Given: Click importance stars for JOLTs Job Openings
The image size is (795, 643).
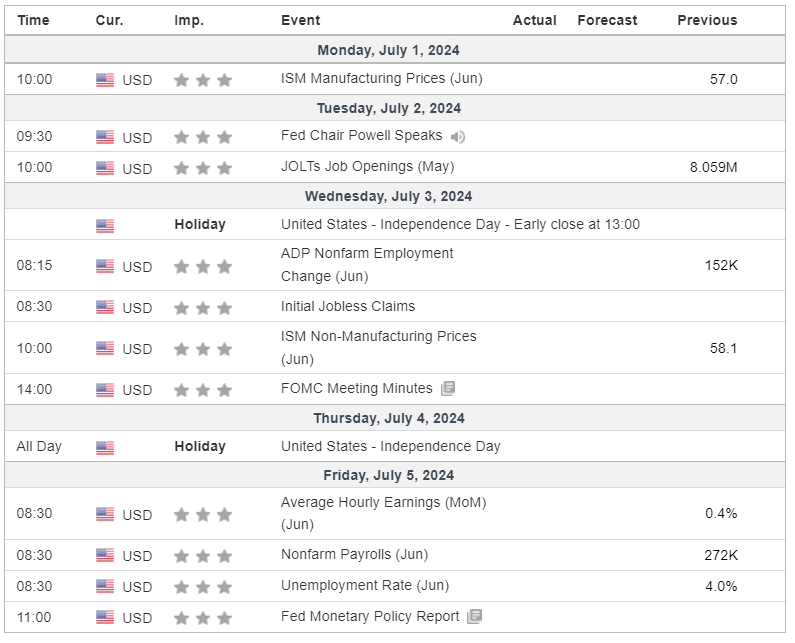Looking at the screenshot, I should (x=203, y=168).
